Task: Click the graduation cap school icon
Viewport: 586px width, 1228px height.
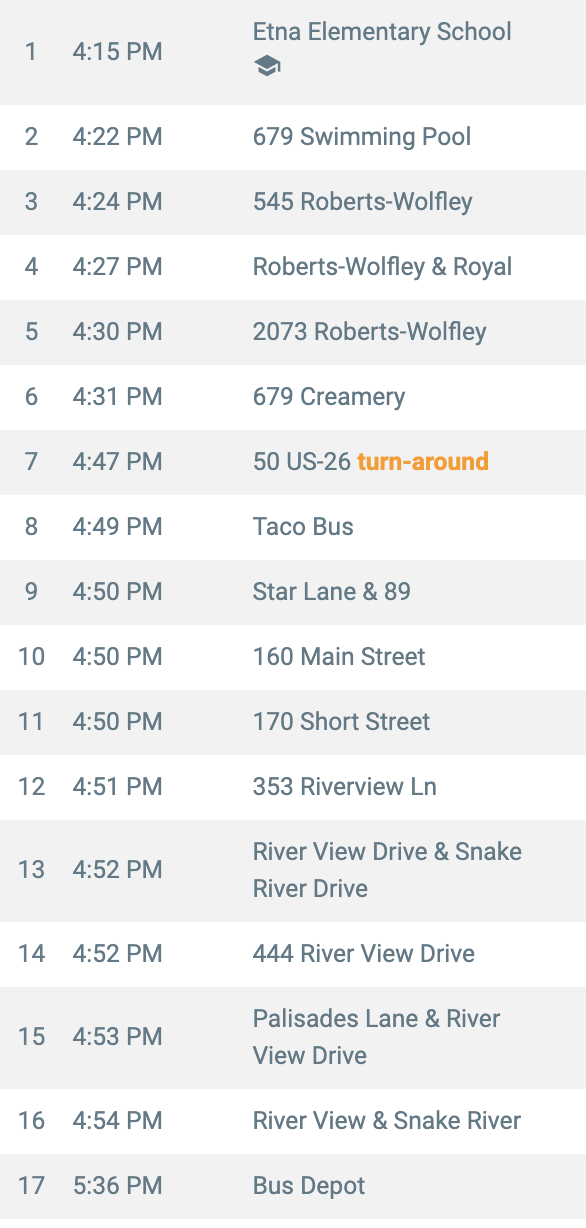Action: pos(267,66)
